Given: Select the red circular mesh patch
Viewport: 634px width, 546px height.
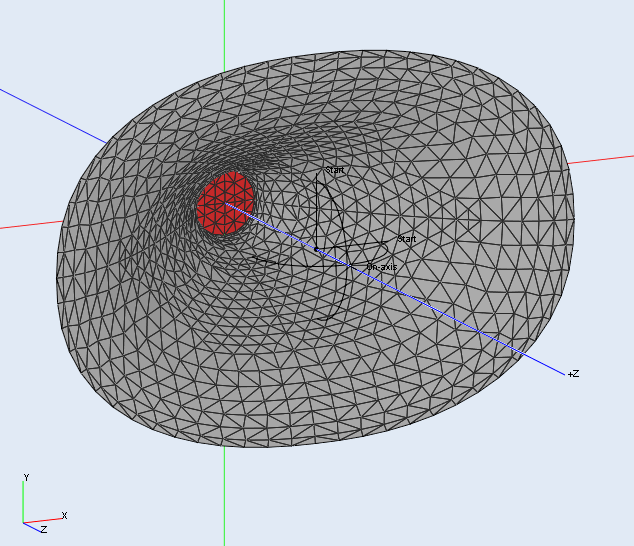Looking at the screenshot, I should pos(225,203).
